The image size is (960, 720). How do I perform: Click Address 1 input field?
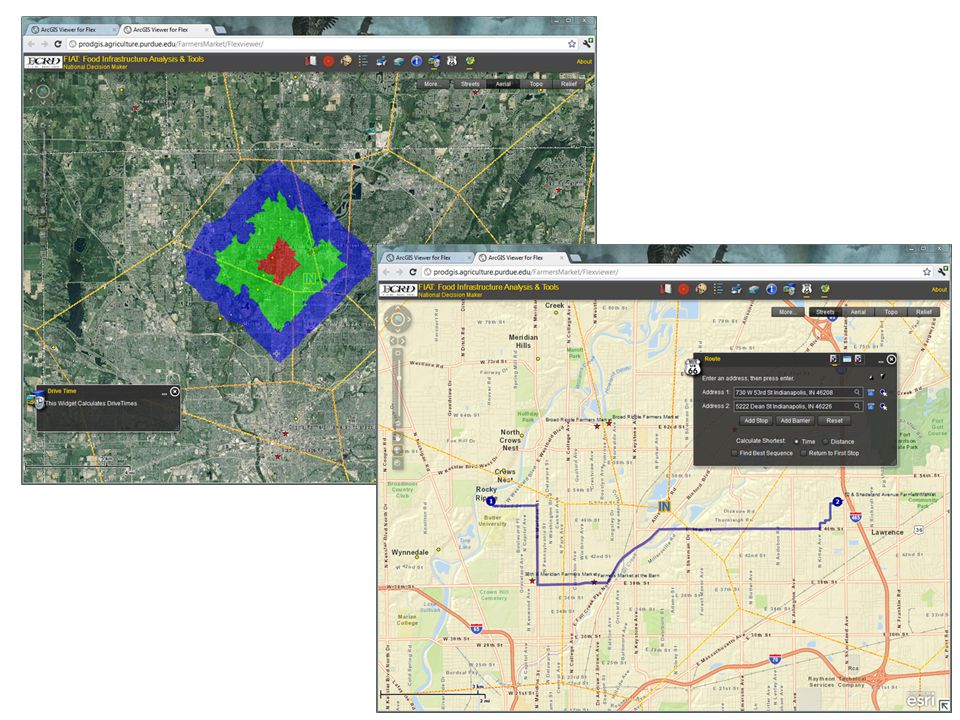click(798, 392)
